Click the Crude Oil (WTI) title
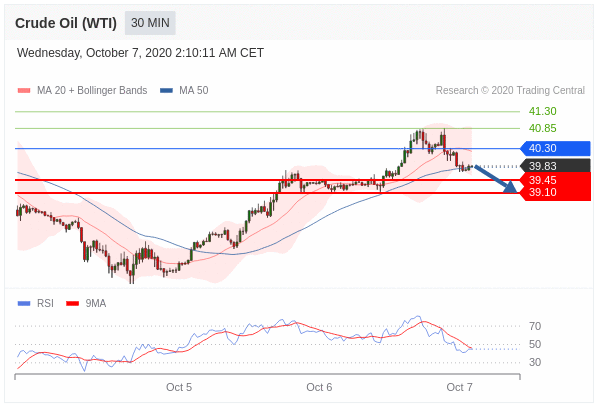The image size is (600, 407). coord(66,23)
